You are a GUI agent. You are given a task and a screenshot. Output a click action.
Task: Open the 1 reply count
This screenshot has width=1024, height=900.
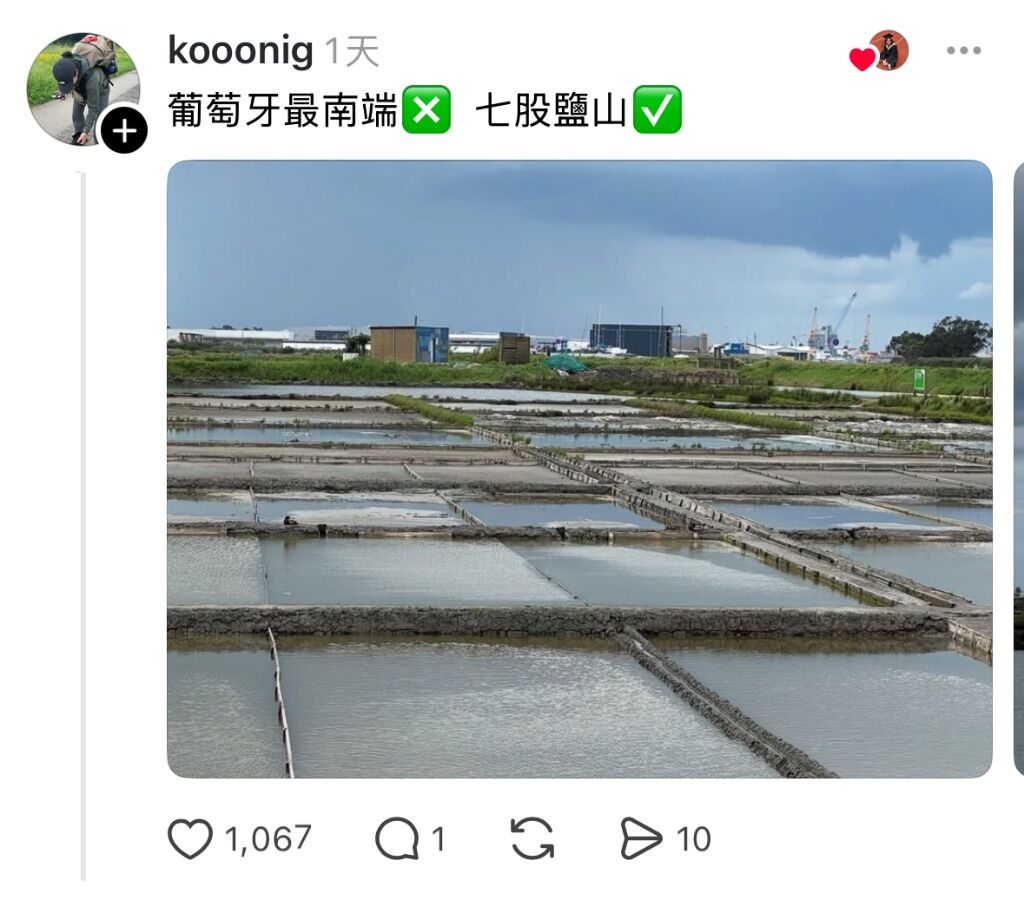point(438,839)
